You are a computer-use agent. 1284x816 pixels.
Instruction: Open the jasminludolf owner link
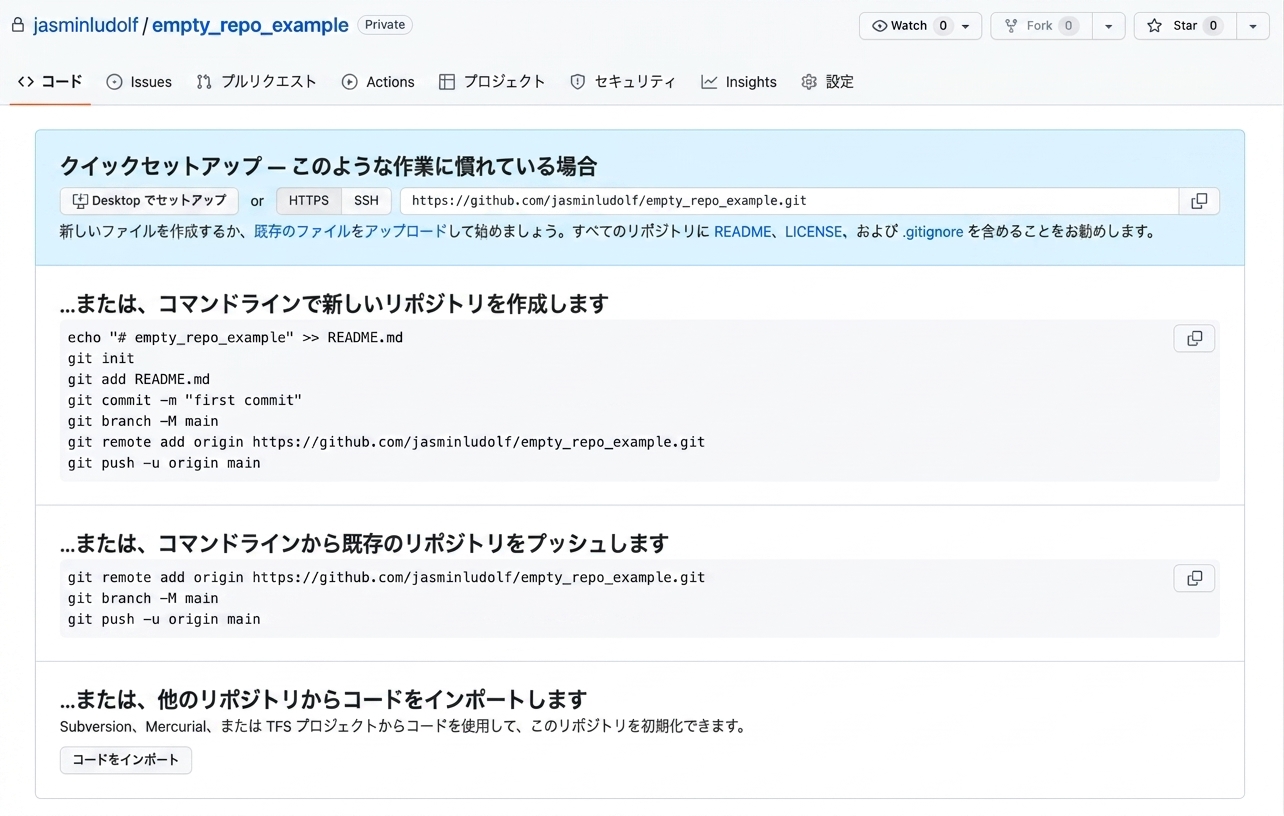point(85,26)
